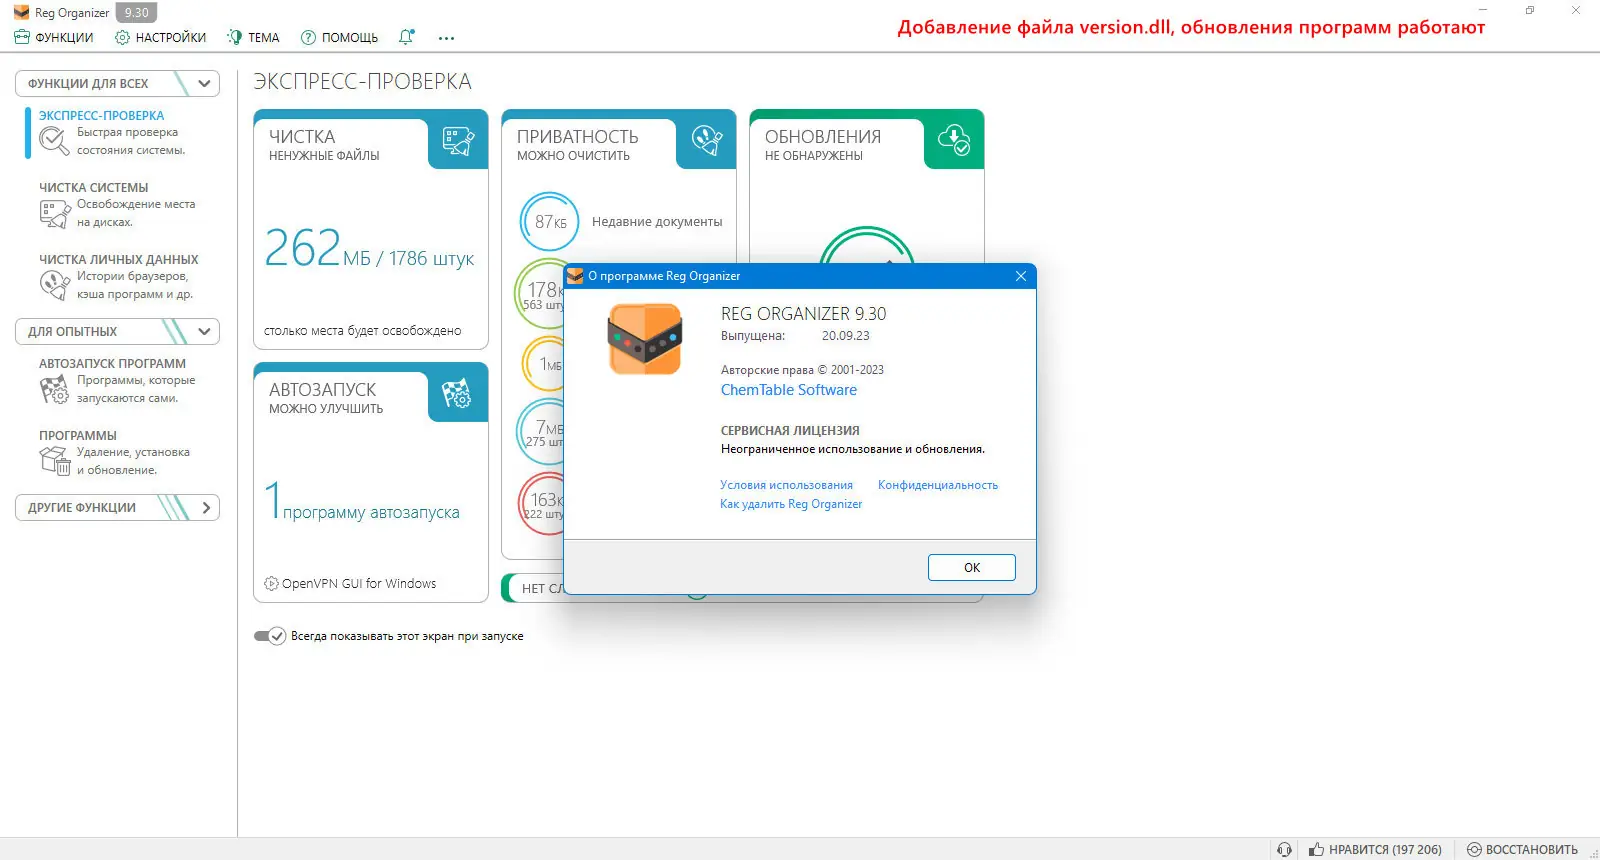Click the ПРИВАТНОСТЬ card icon
This screenshot has width=1600, height=860.
[706, 141]
